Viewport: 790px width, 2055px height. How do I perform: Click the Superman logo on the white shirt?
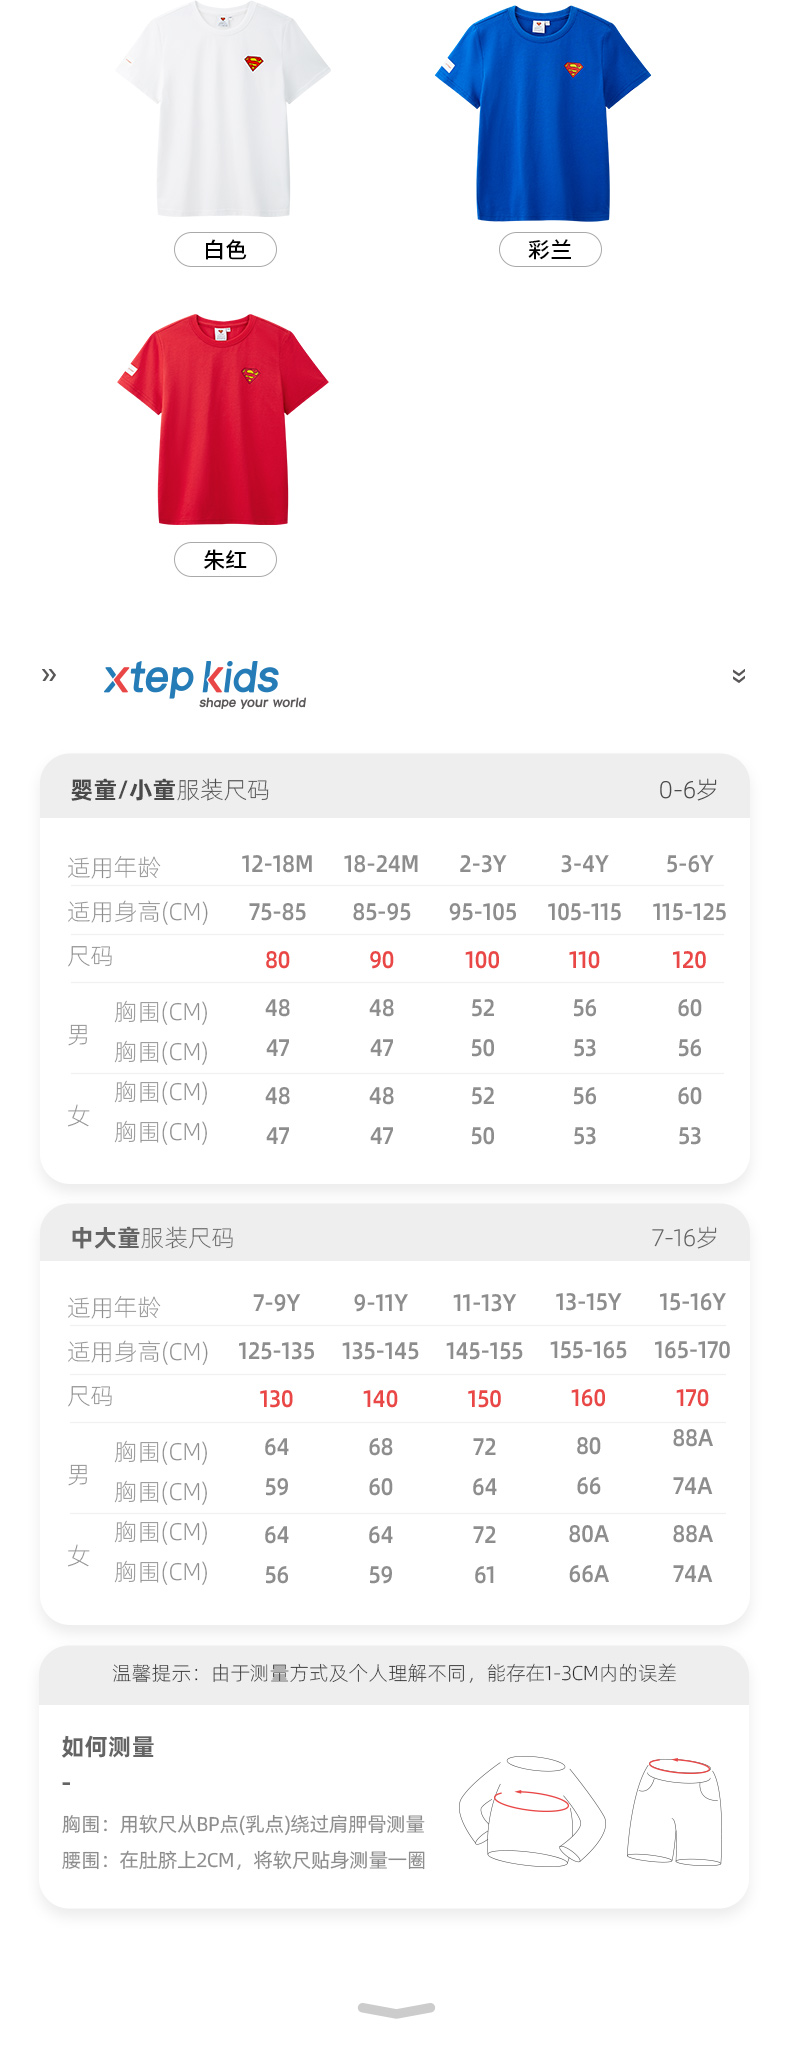[x=254, y=63]
